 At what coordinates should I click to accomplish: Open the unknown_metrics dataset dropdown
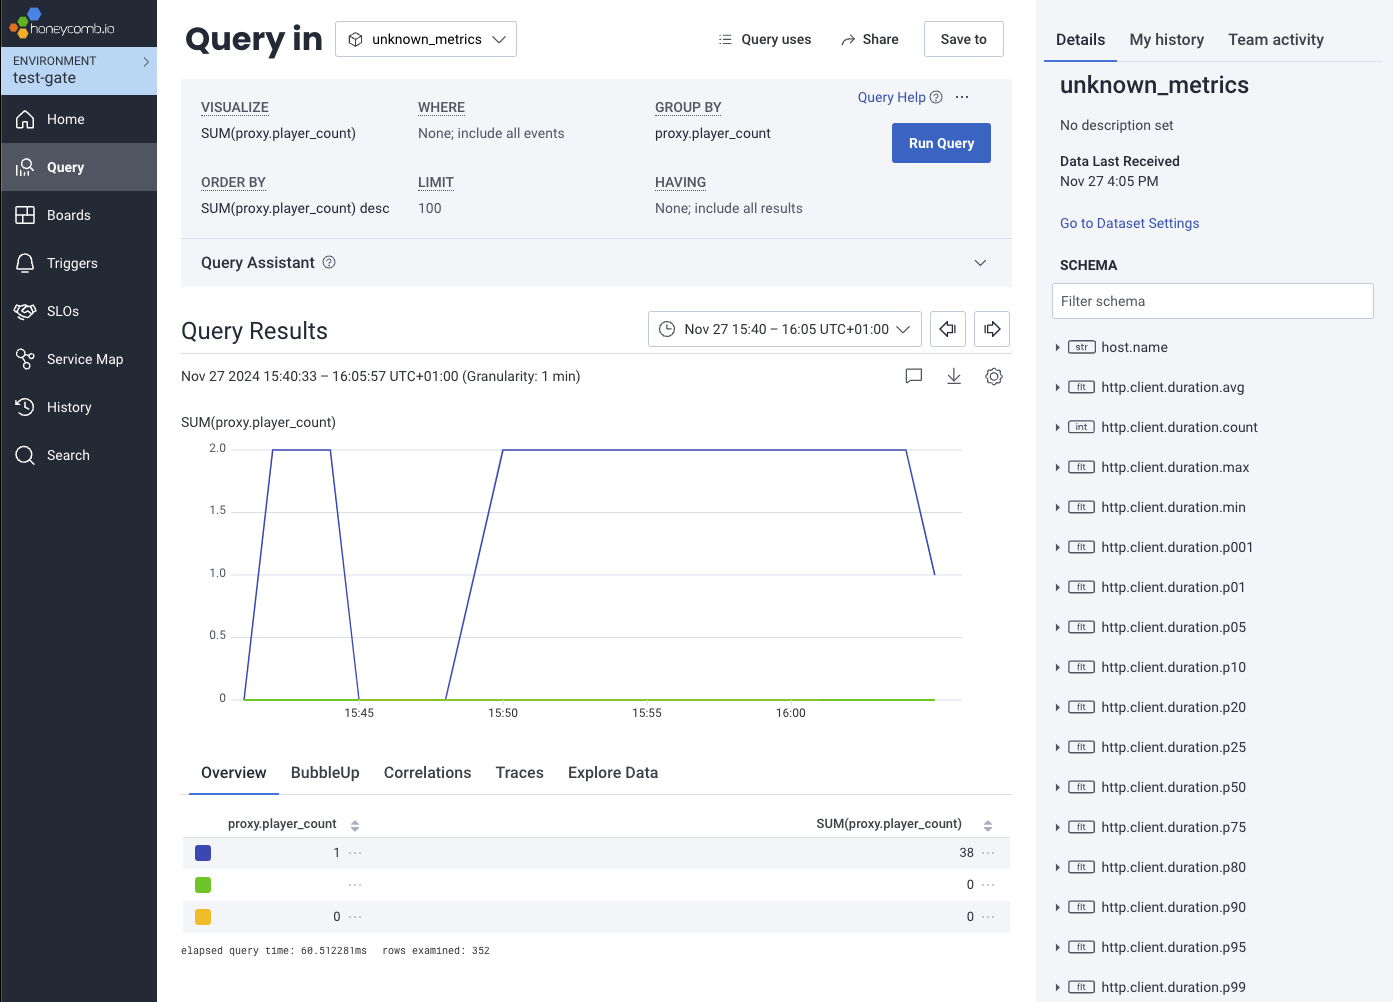click(x=426, y=39)
